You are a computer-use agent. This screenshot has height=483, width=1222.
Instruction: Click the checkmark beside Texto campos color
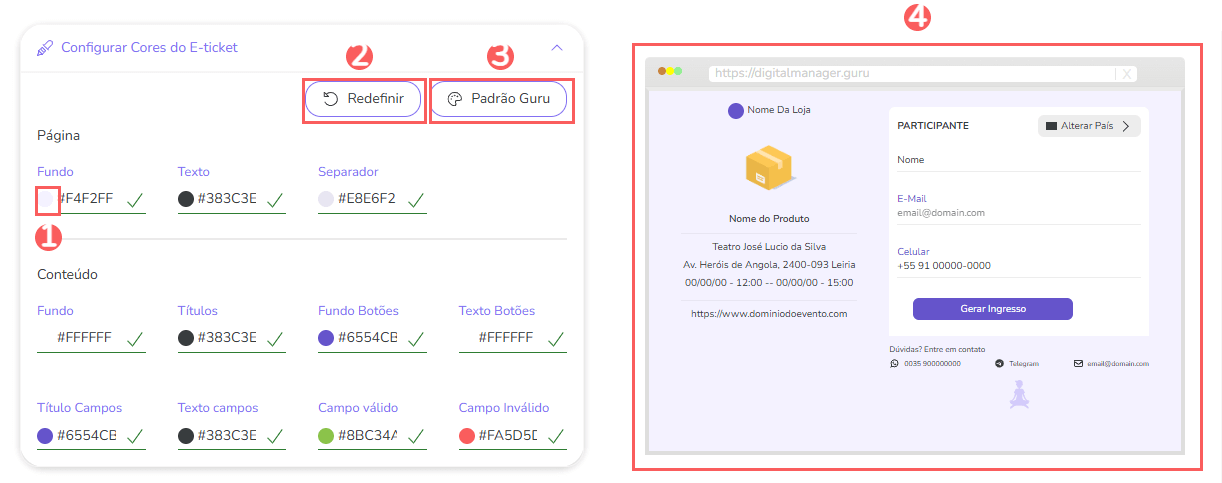[x=275, y=437]
